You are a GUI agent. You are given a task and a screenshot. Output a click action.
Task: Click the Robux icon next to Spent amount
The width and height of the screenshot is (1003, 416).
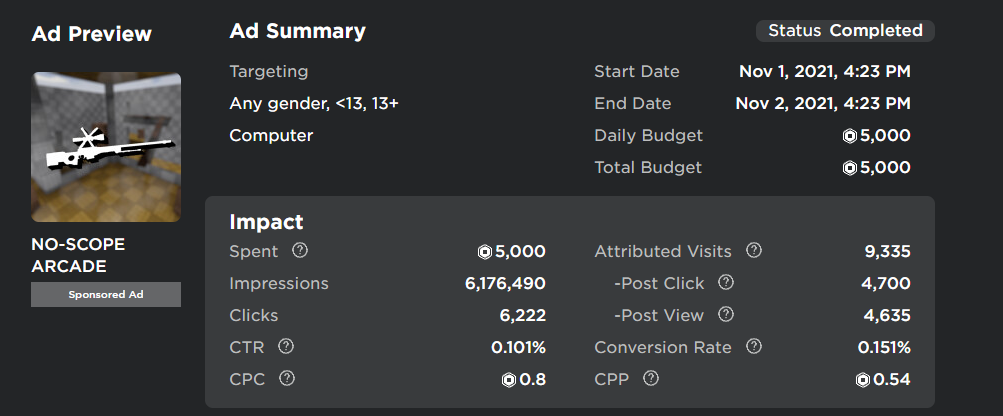tap(485, 252)
